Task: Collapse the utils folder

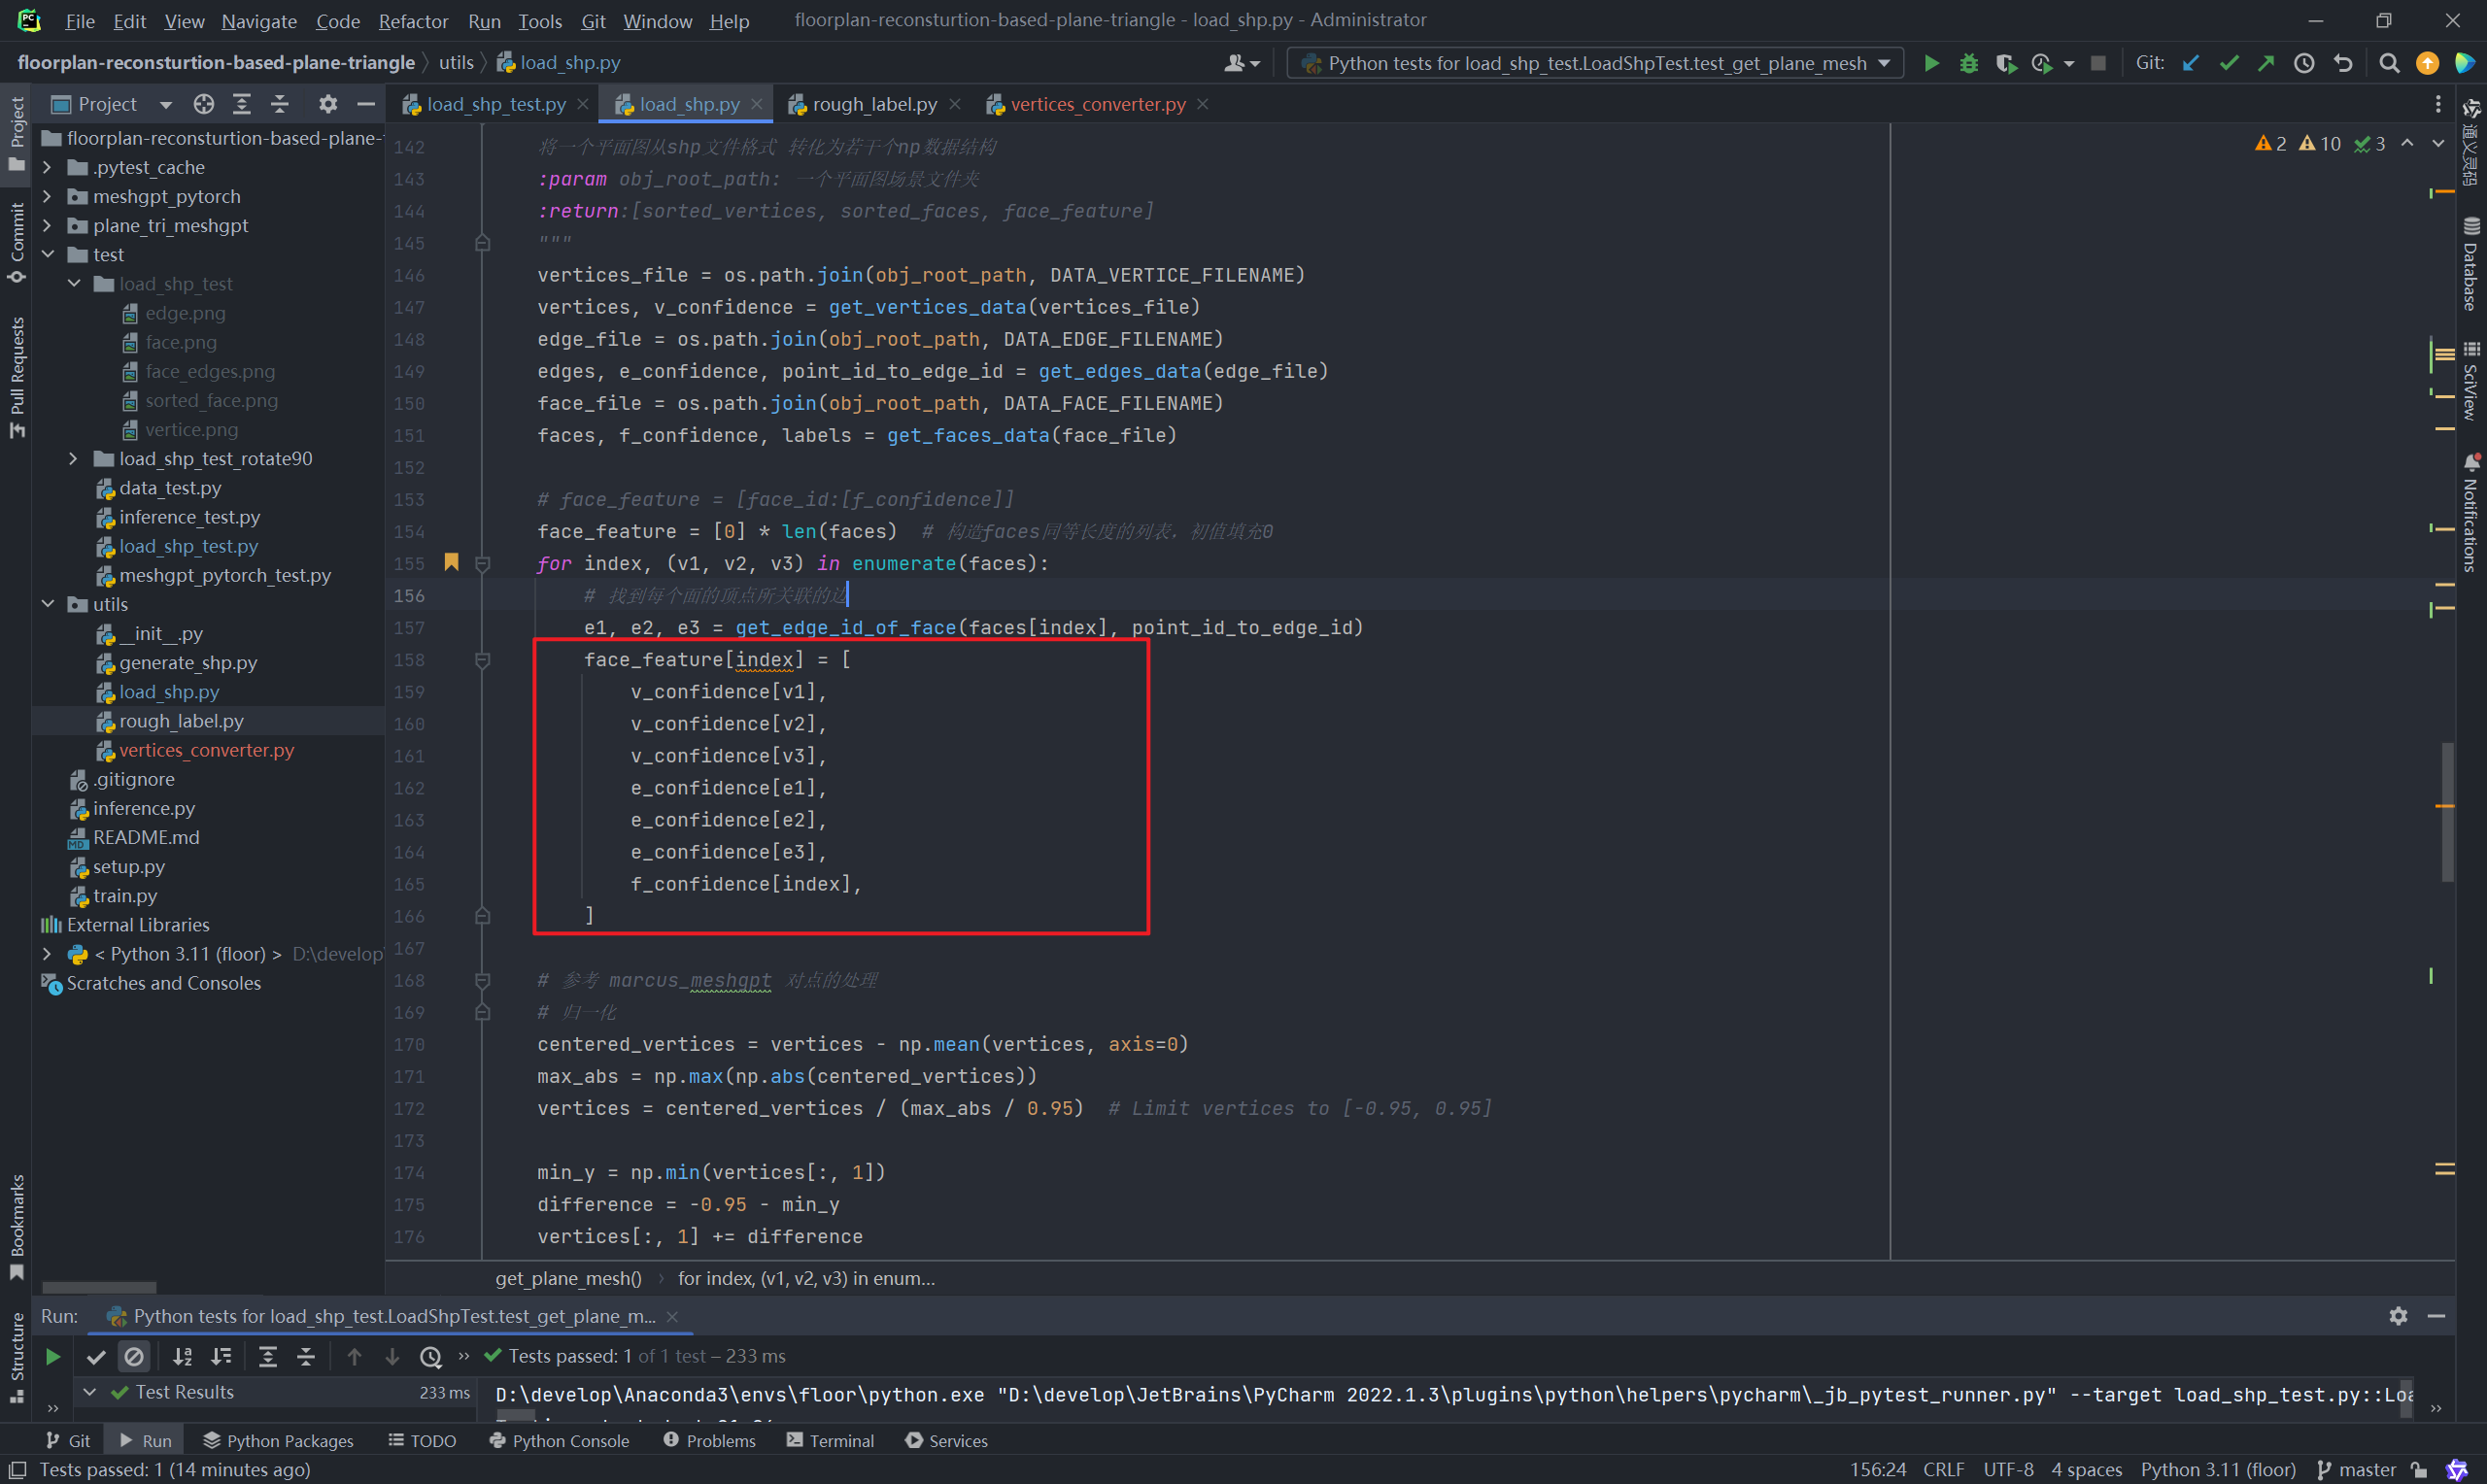Action: tap(47, 605)
